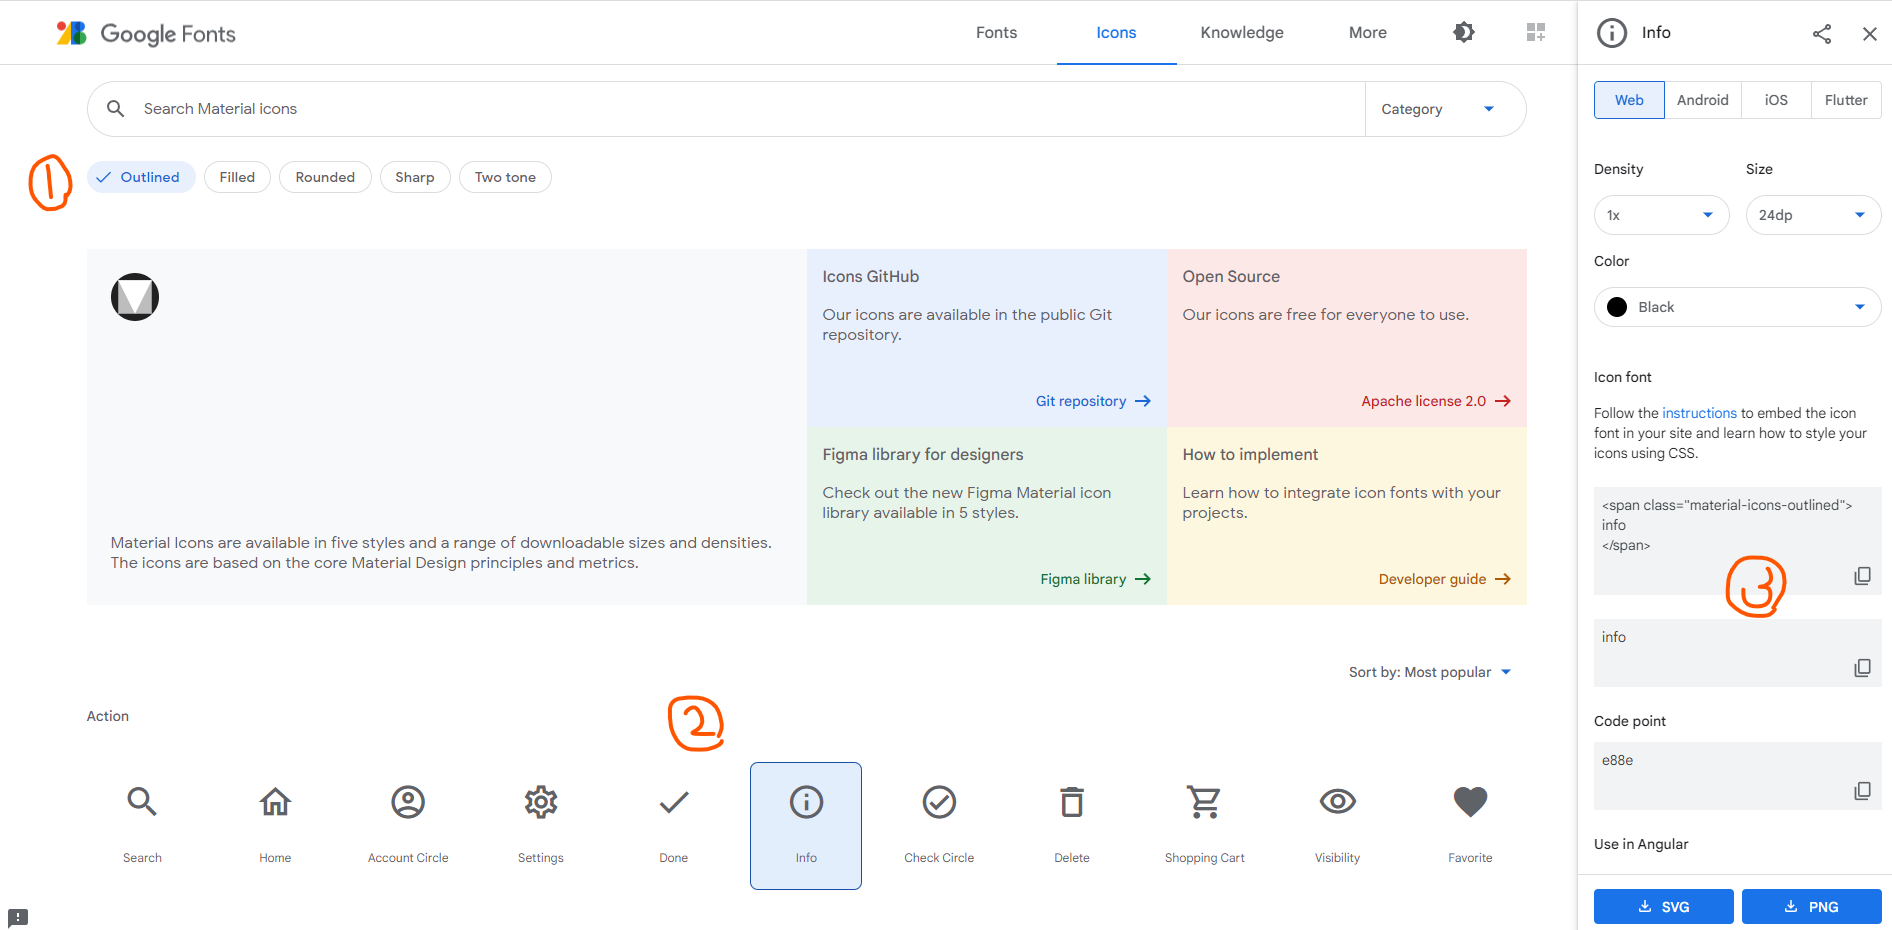Switch to the Android platform option
1892x930 pixels.
click(1703, 100)
